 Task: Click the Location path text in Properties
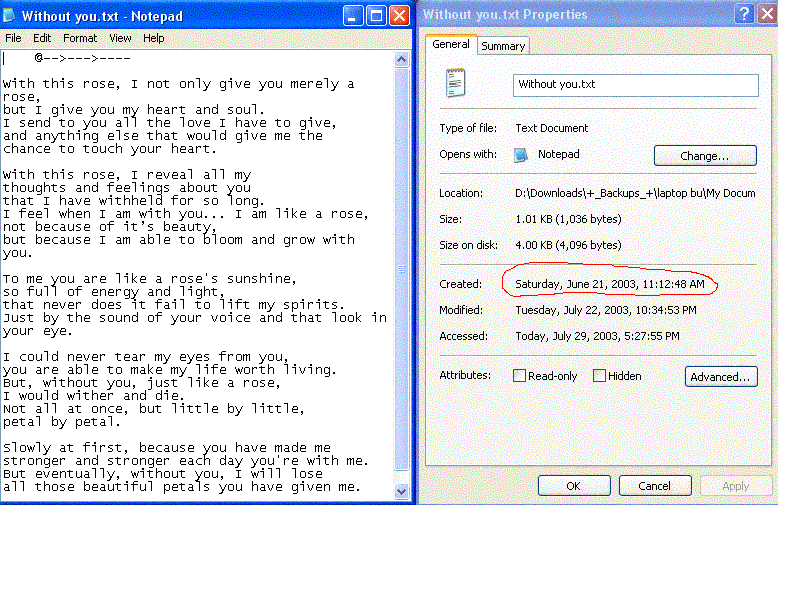pyautogui.click(x=635, y=193)
